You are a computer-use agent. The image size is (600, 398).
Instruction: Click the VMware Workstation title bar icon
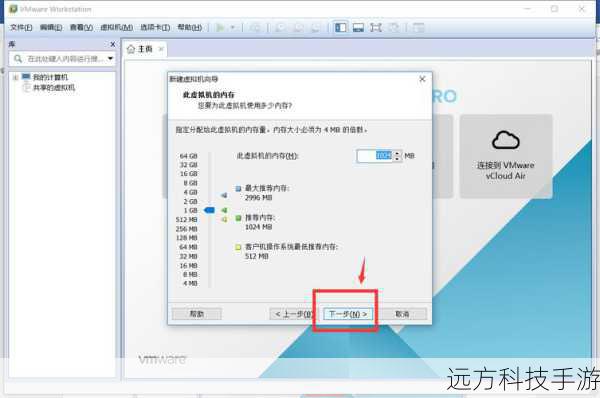(x=13, y=9)
